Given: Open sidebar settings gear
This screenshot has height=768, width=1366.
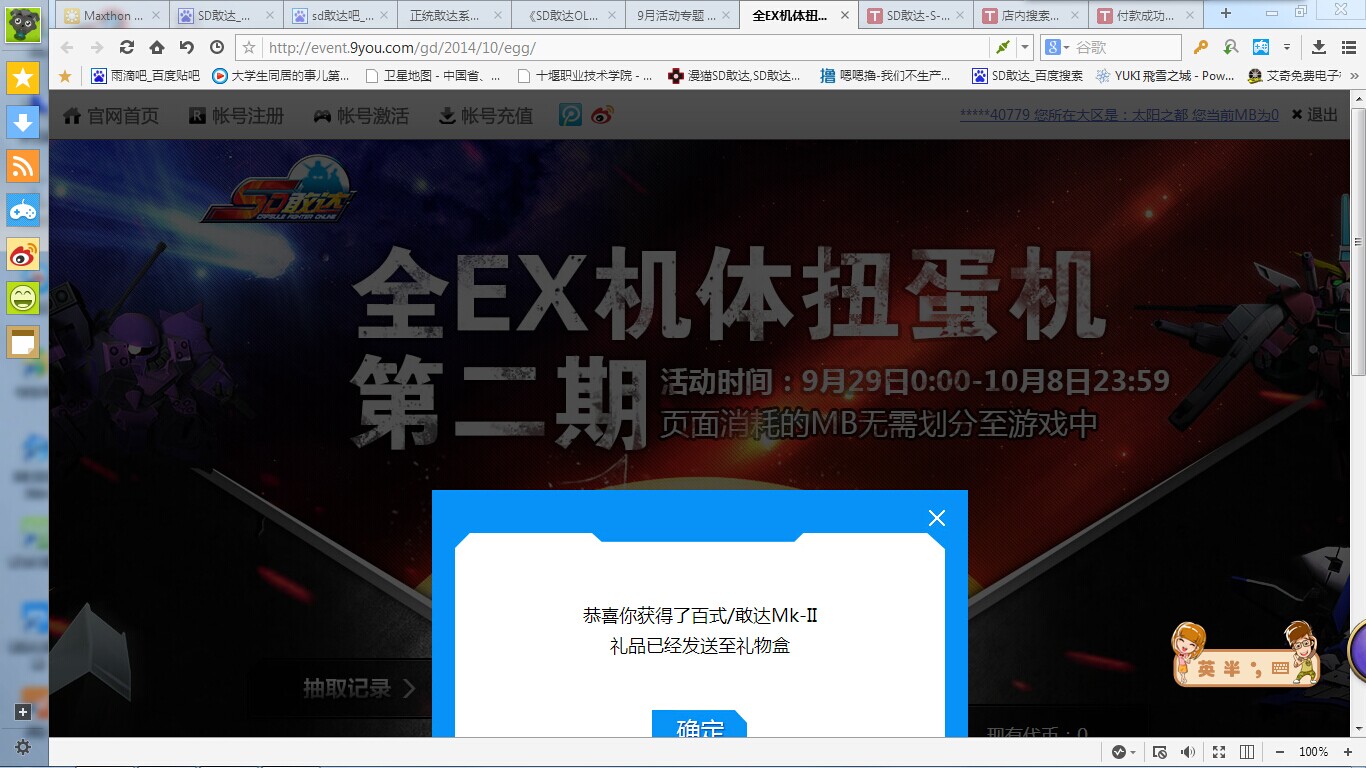Looking at the screenshot, I should [x=23, y=747].
